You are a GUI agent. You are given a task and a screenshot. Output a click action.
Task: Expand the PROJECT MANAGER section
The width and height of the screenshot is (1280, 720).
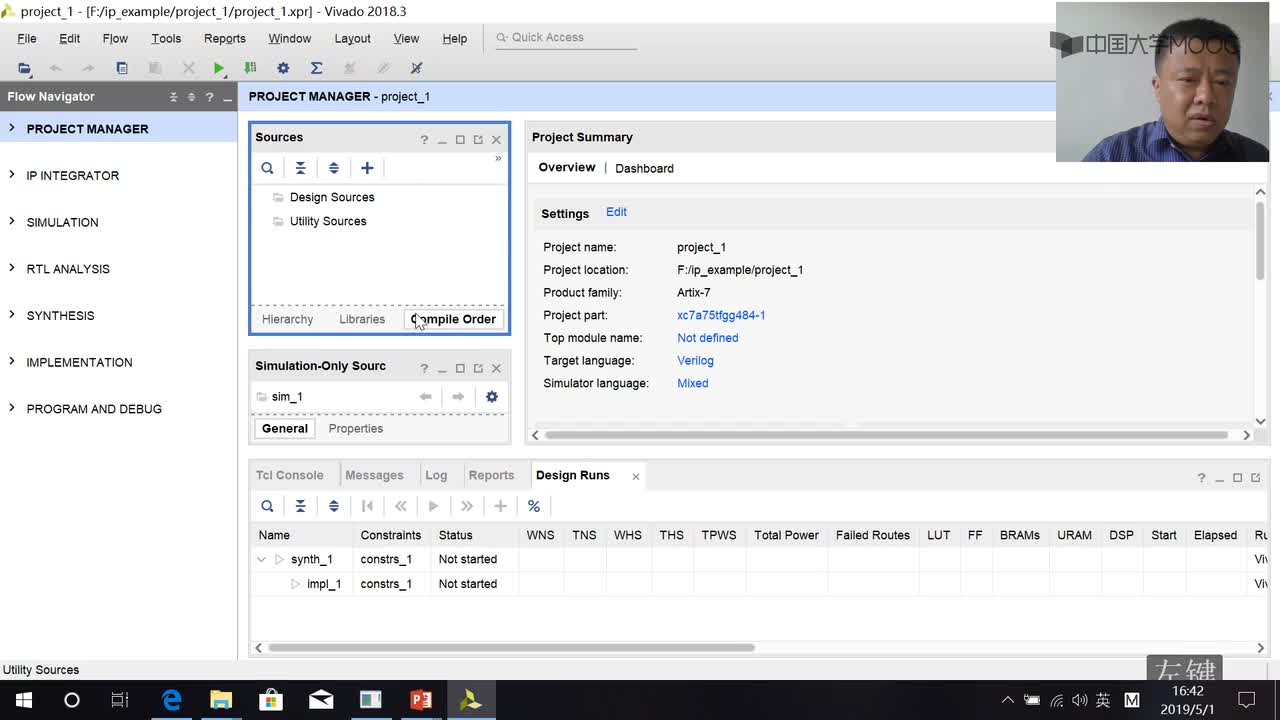(x=12, y=128)
